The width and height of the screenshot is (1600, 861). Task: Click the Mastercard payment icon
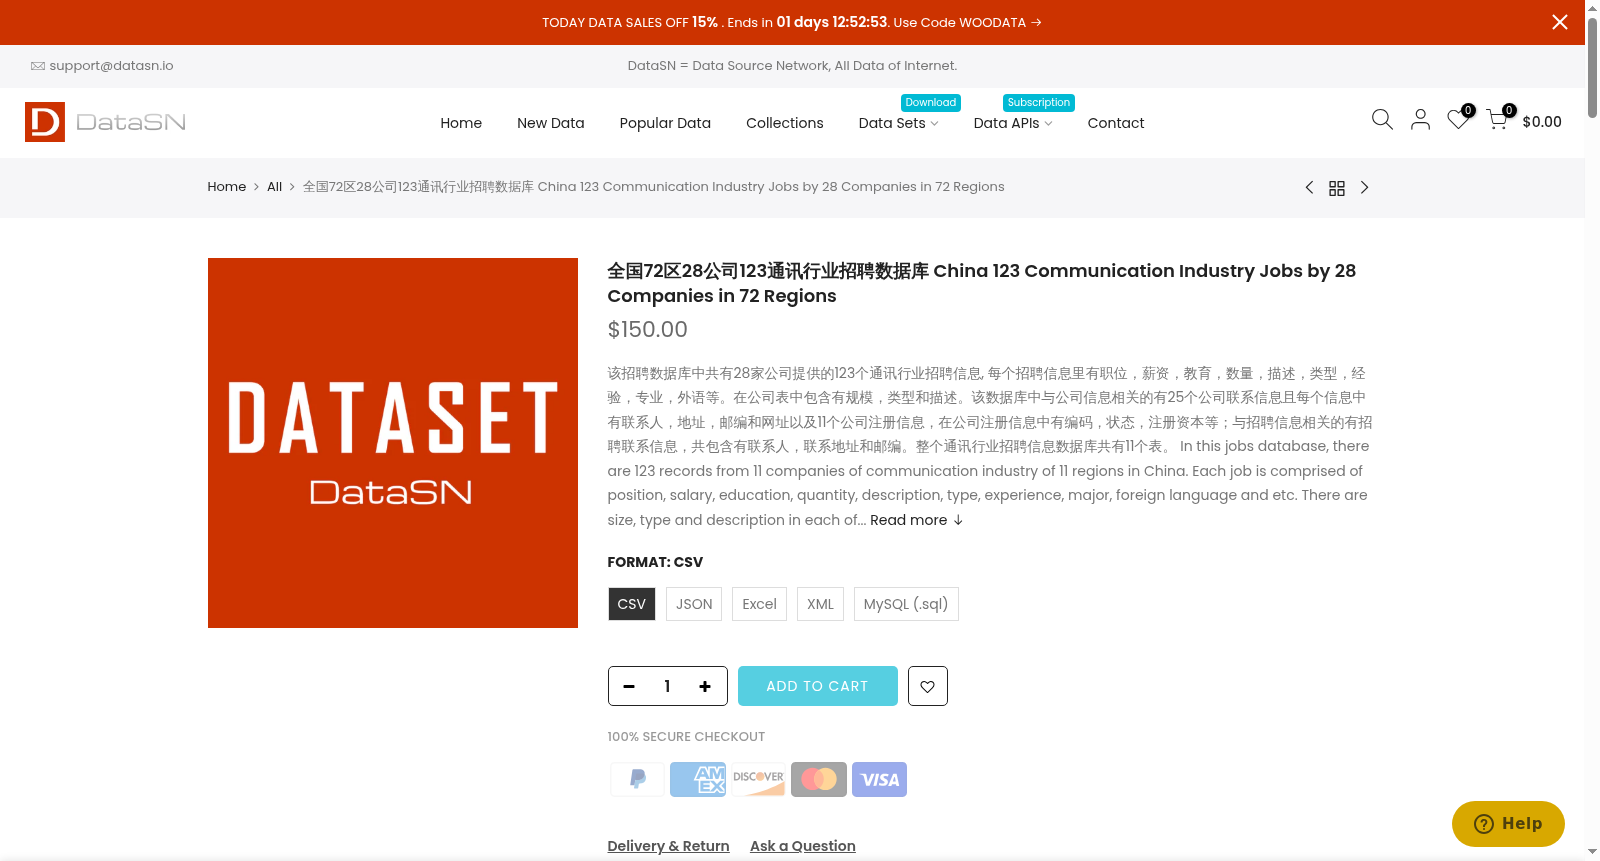[819, 779]
